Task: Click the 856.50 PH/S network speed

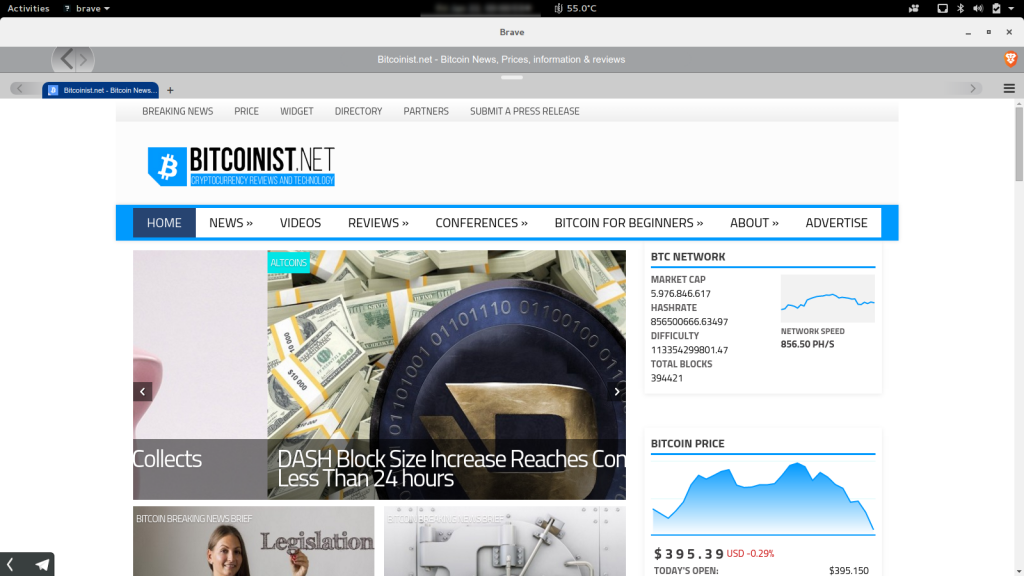Action: (x=807, y=344)
